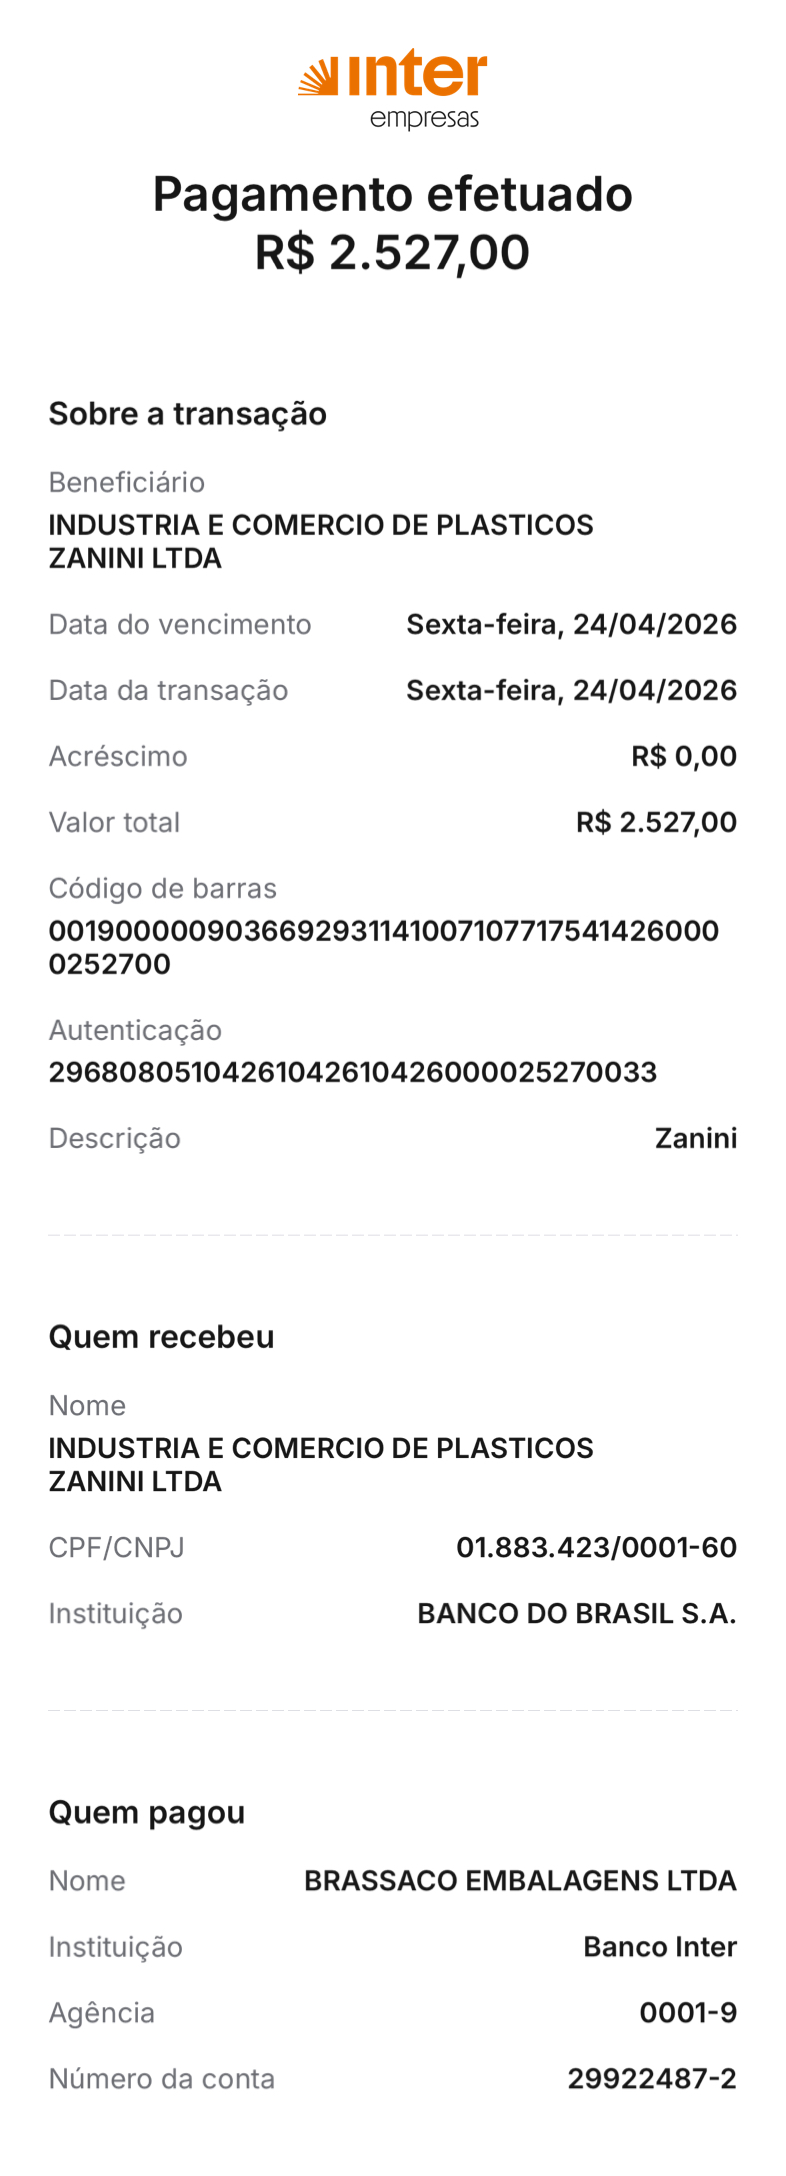Select payer name "BRASSACO EMBALAGENS LTDA"

coord(520,1881)
